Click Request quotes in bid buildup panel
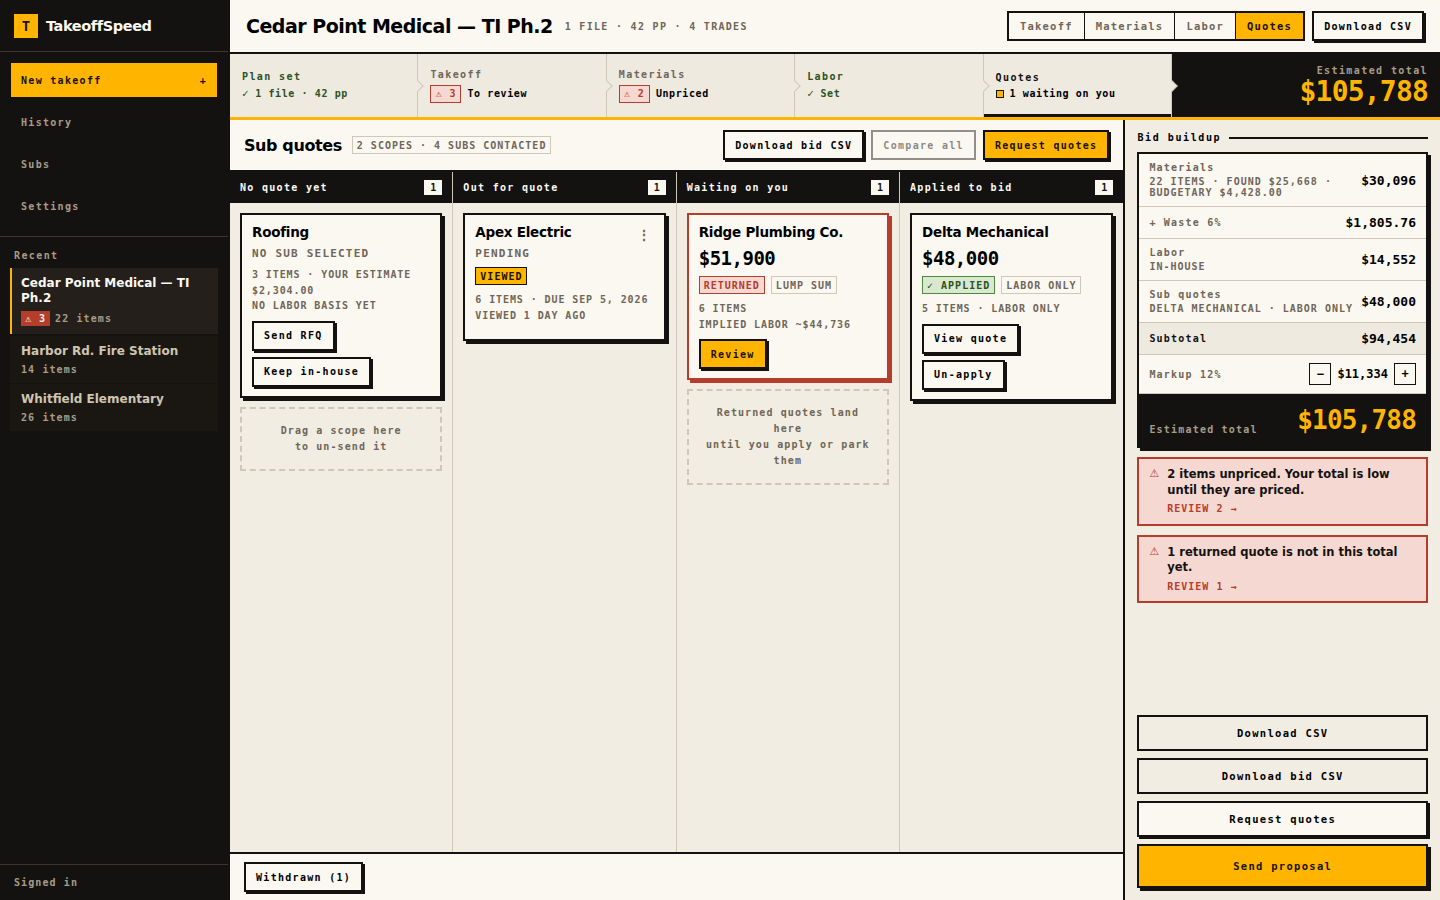 coord(1282,819)
